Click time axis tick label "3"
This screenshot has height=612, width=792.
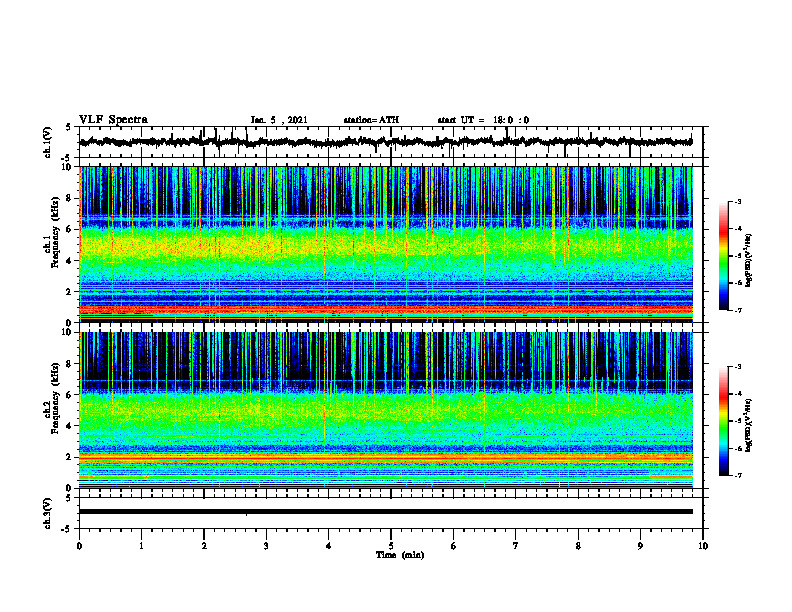pos(266,546)
